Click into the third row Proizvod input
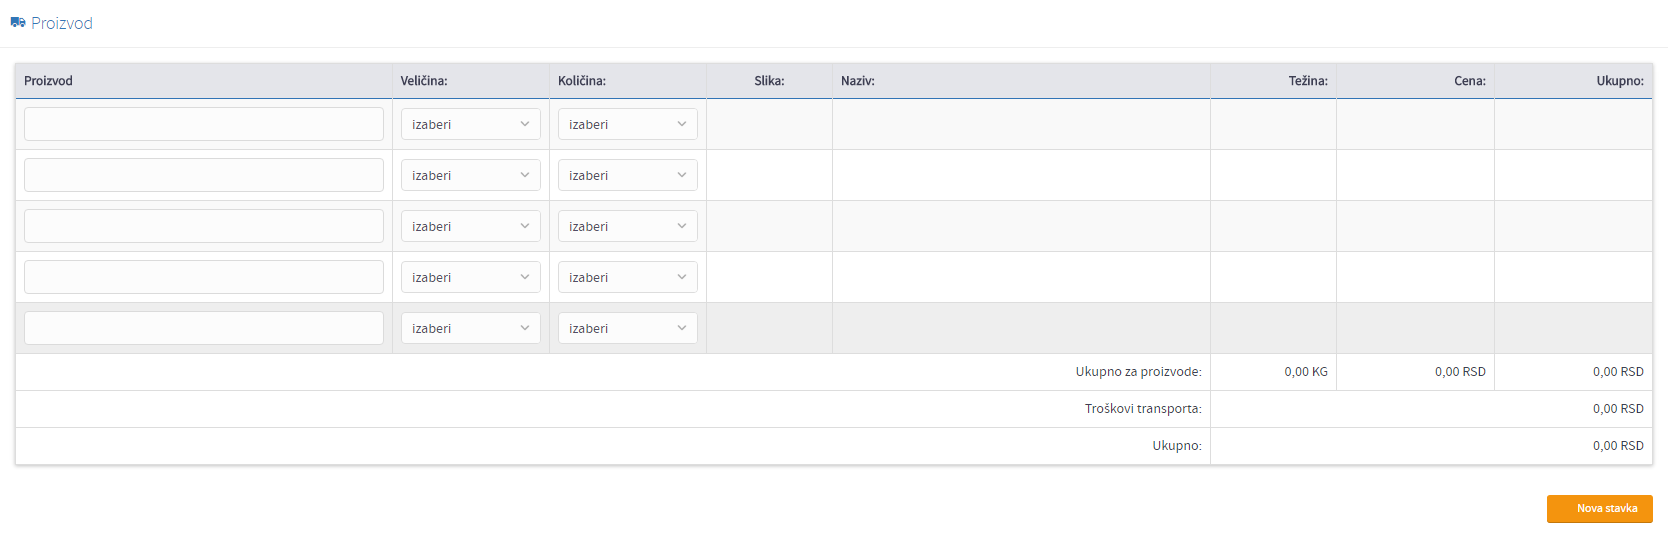This screenshot has height=543, width=1668. 204,226
